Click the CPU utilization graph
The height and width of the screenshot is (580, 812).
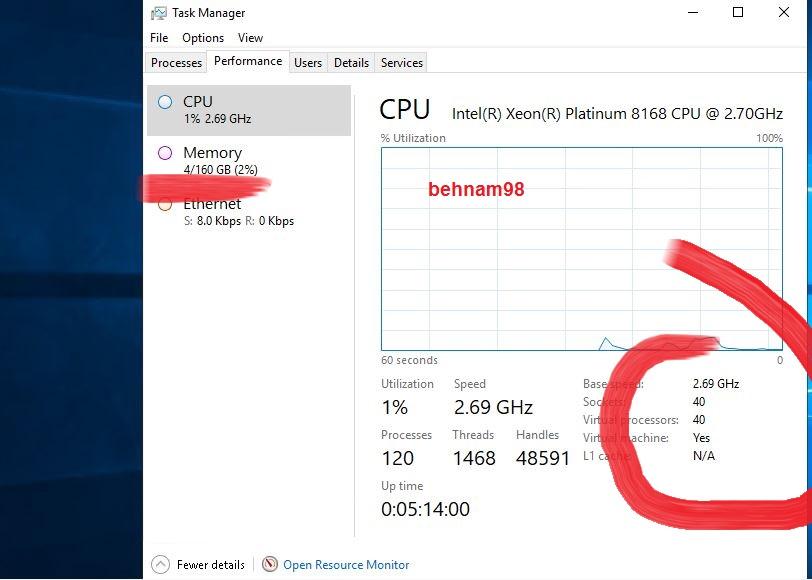click(582, 249)
